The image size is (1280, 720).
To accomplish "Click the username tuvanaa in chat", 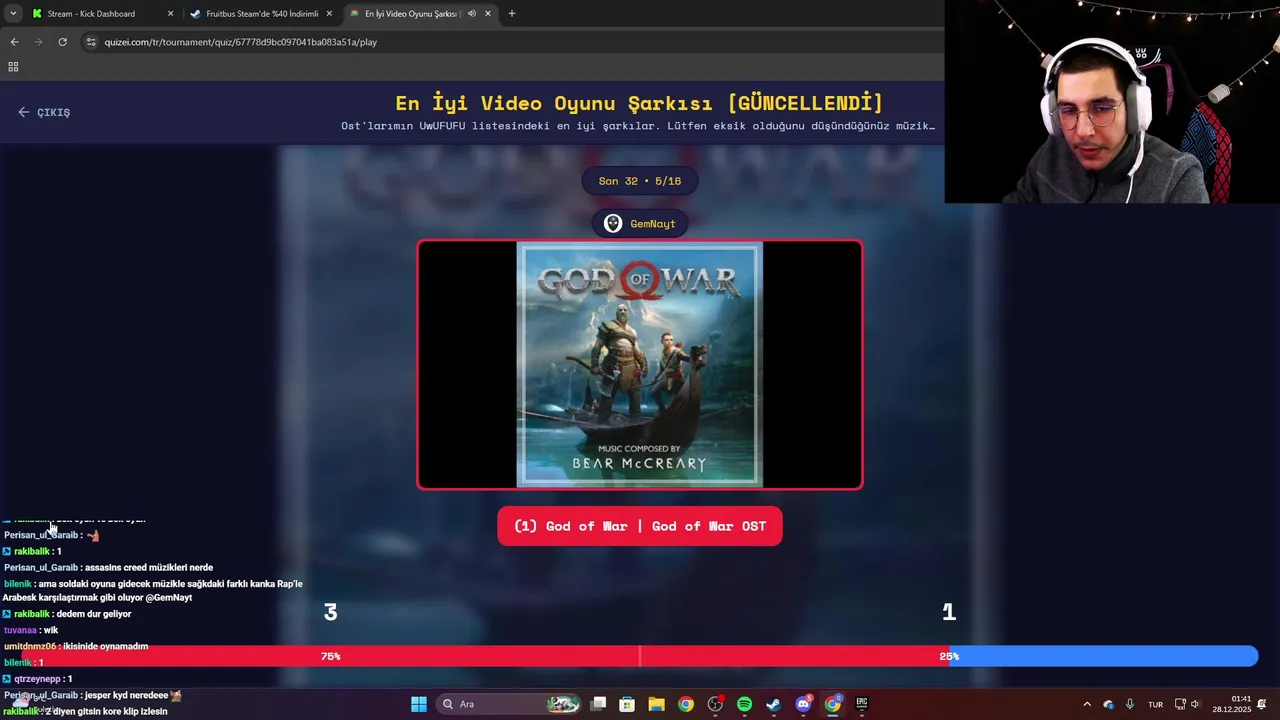I will point(21,630).
